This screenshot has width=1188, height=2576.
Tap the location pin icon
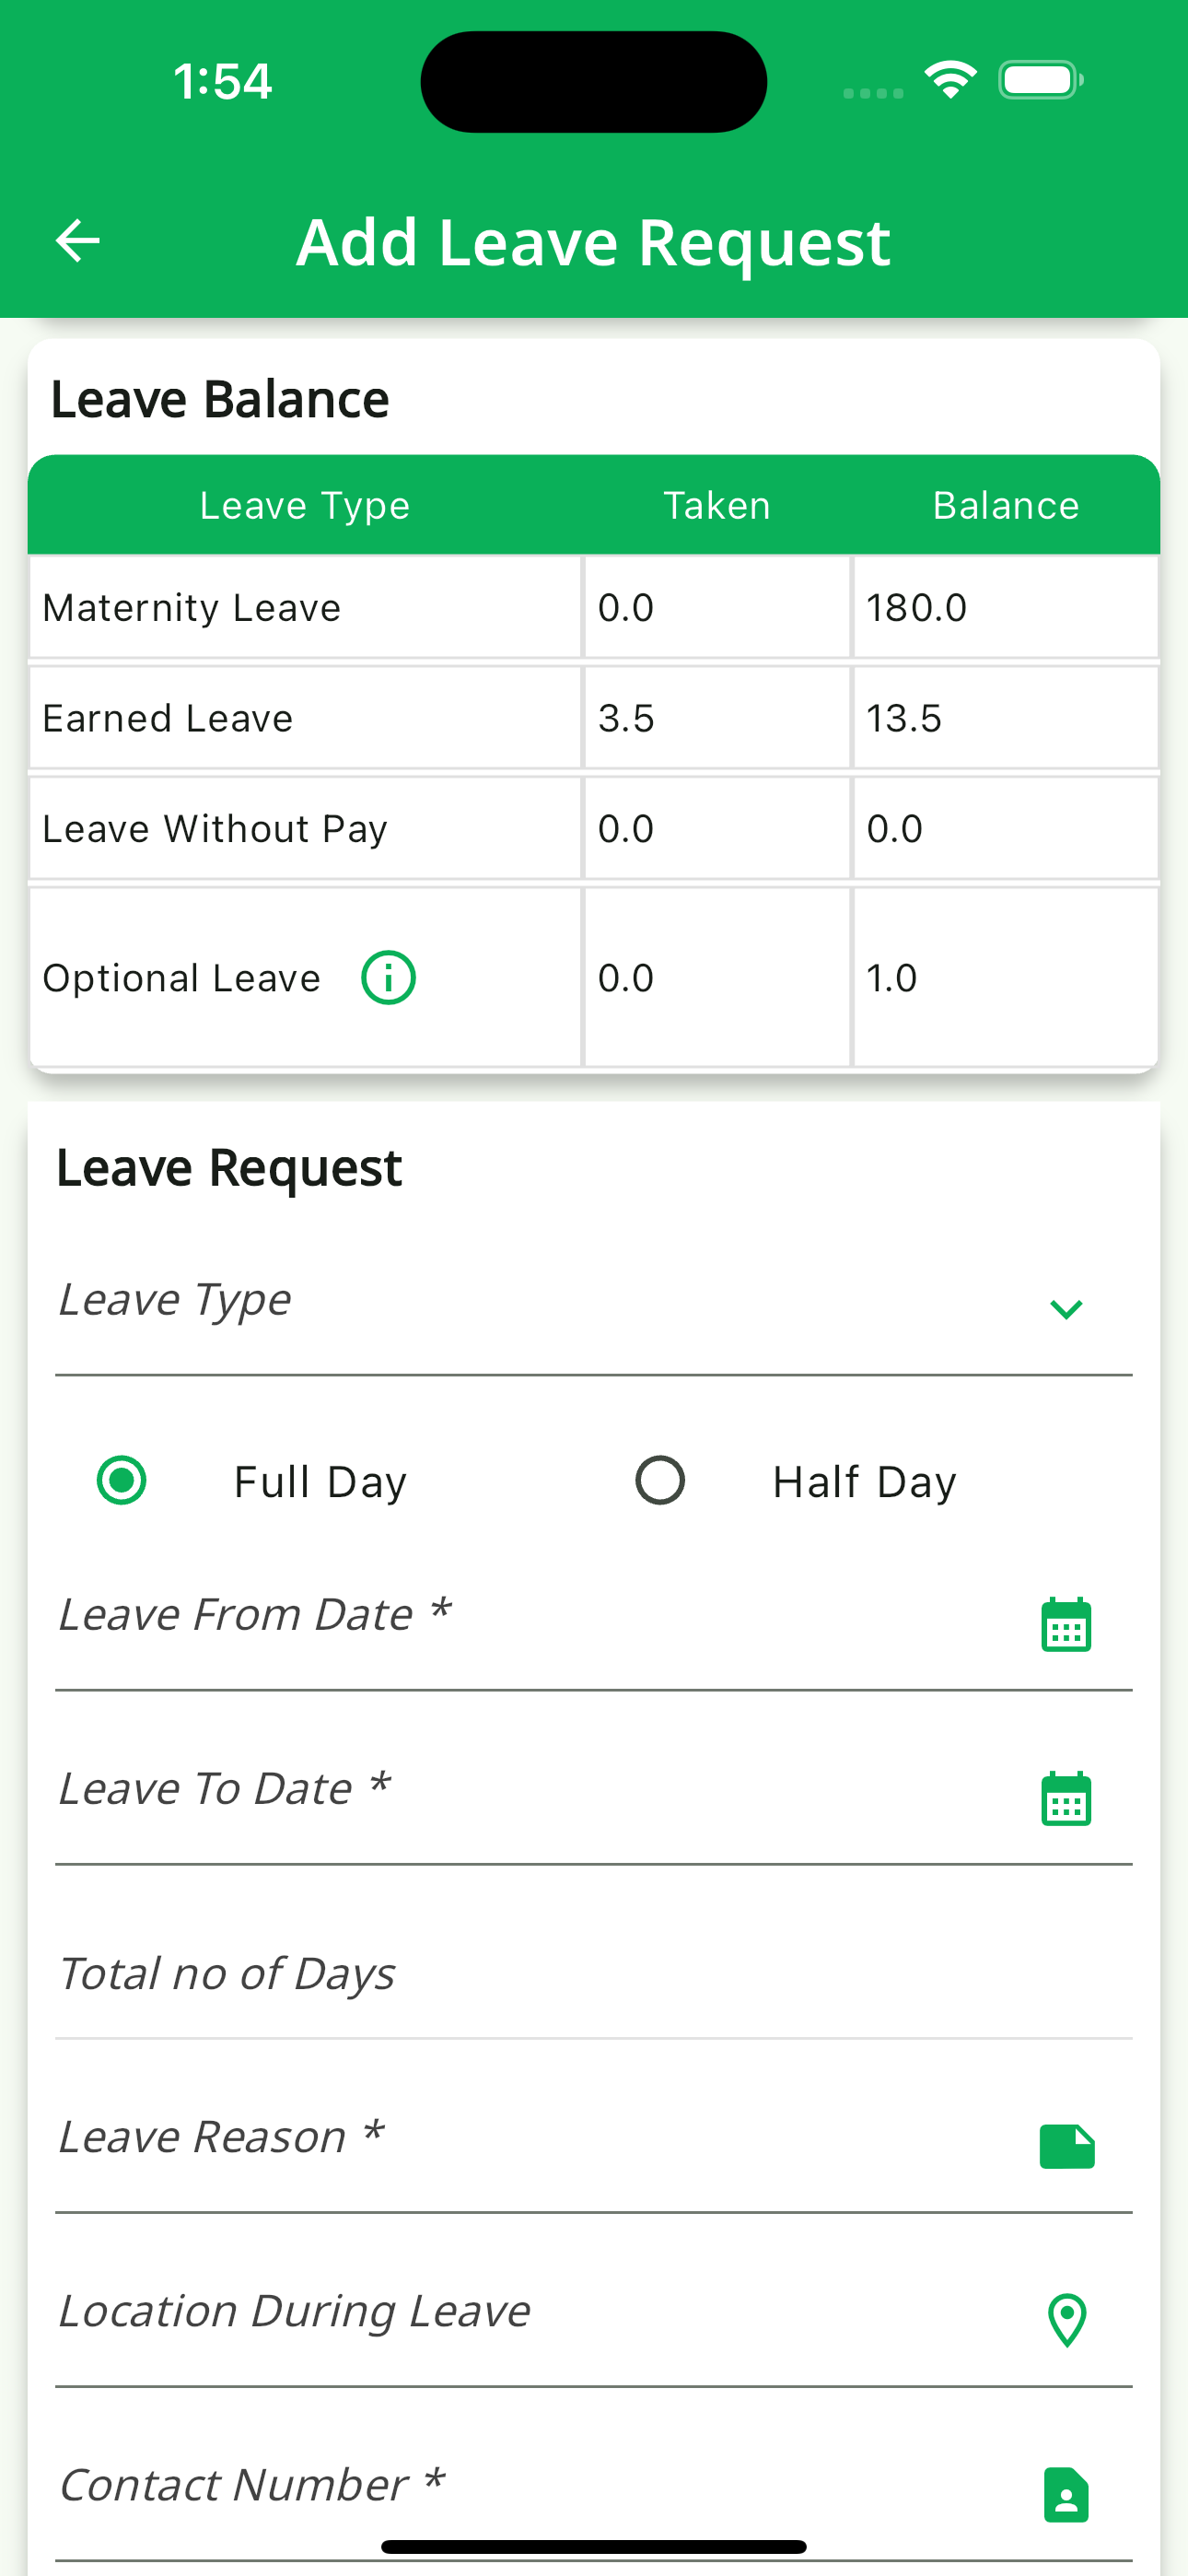point(1067,2319)
